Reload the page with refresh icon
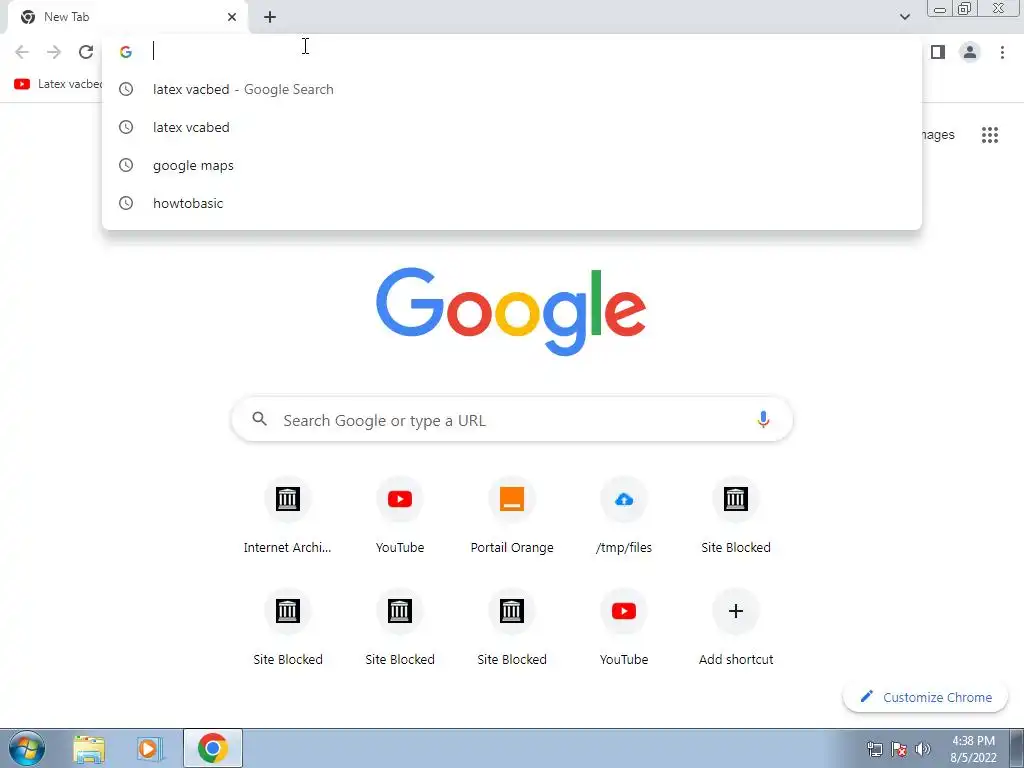 86,52
